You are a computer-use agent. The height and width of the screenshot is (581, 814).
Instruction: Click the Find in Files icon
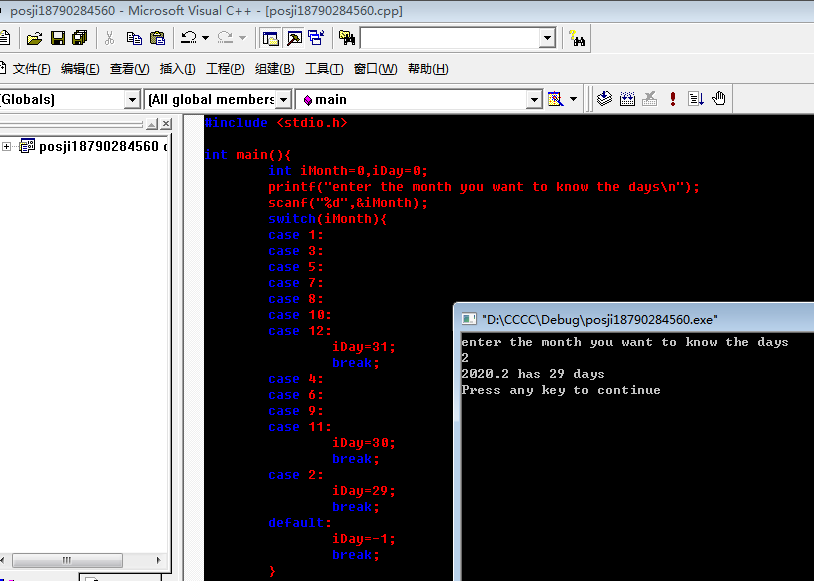pyautogui.click(x=347, y=38)
